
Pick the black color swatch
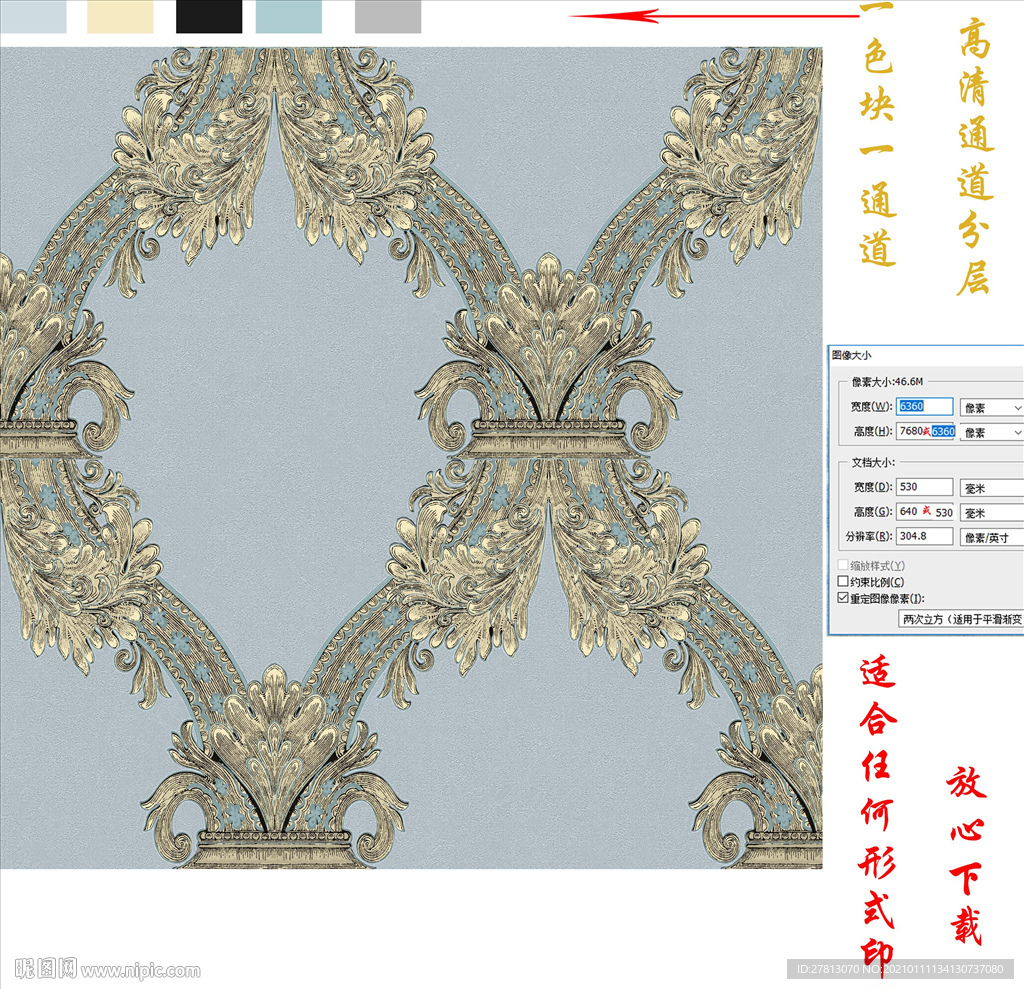point(209,17)
